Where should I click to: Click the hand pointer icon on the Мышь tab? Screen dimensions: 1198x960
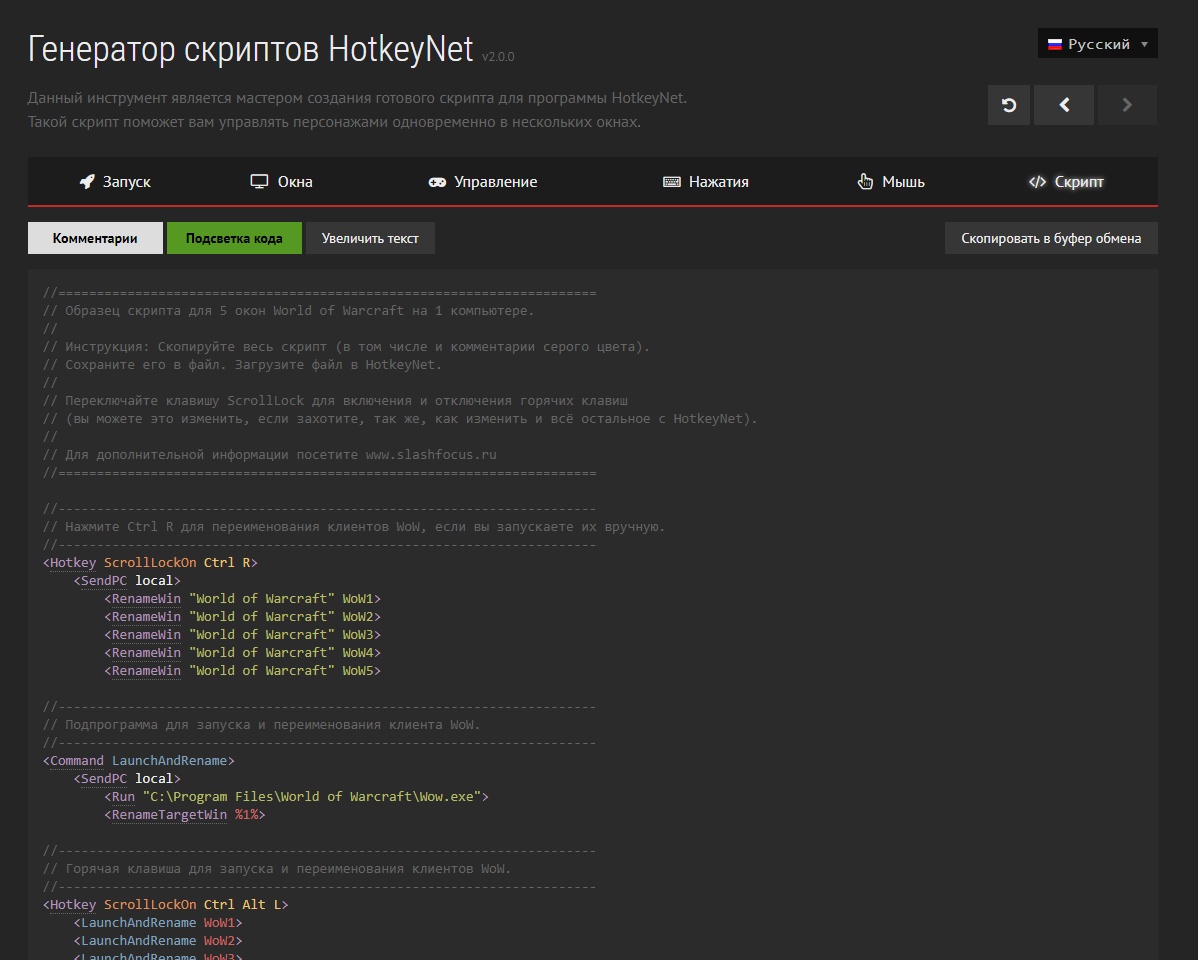click(865, 181)
